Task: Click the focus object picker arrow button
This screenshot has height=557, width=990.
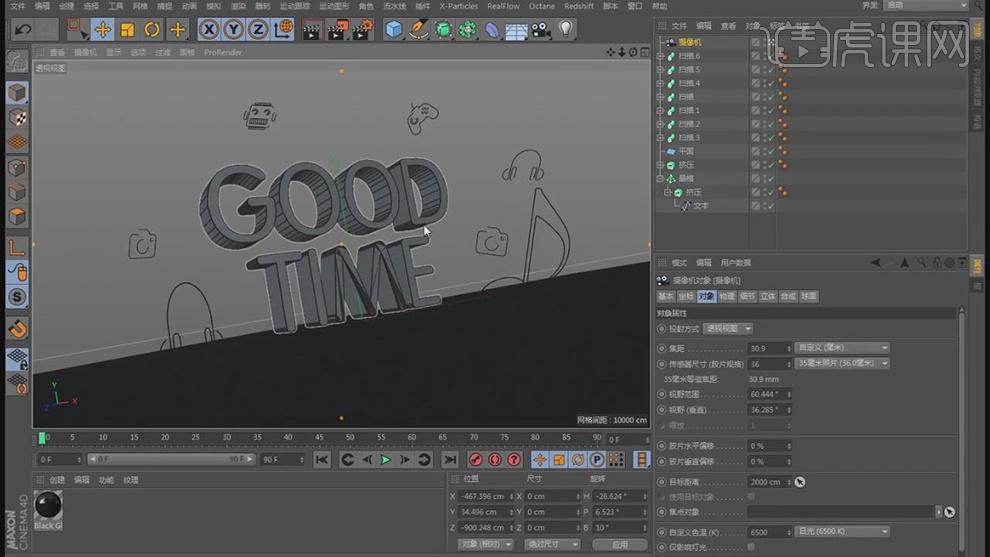Action: pyautogui.click(x=950, y=512)
